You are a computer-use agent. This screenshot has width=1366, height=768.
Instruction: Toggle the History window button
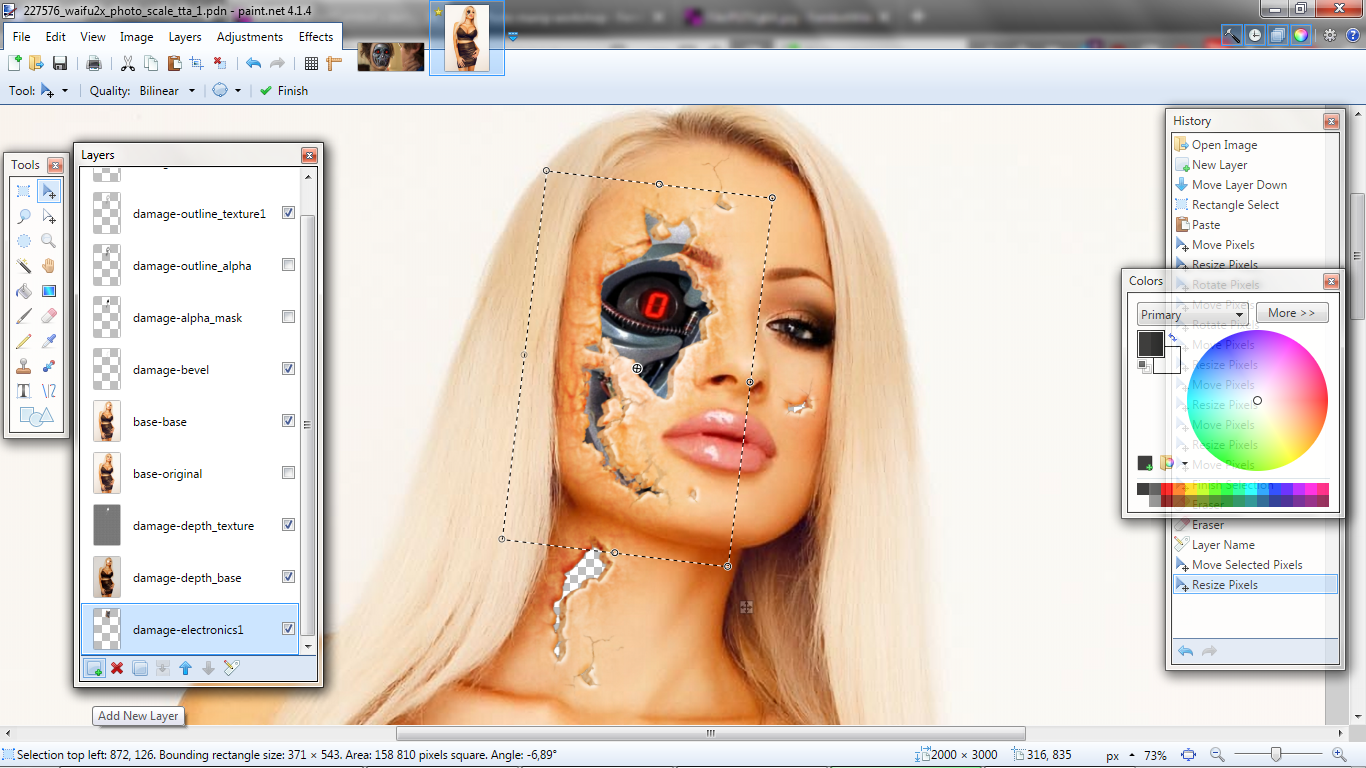(1255, 35)
